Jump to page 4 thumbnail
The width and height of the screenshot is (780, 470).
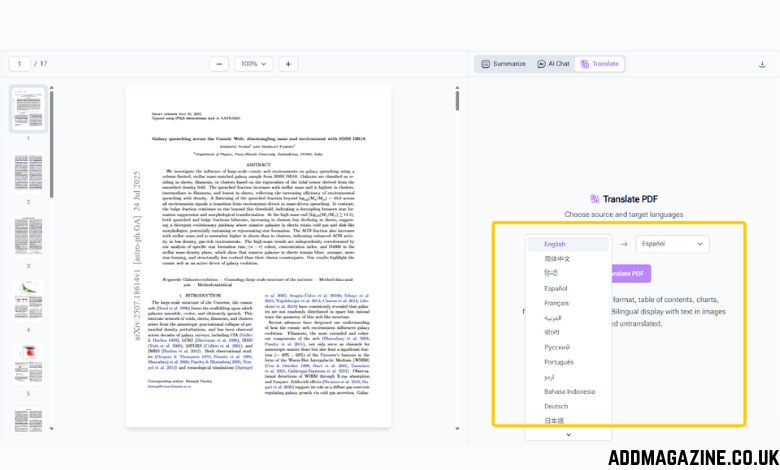pos(28,301)
